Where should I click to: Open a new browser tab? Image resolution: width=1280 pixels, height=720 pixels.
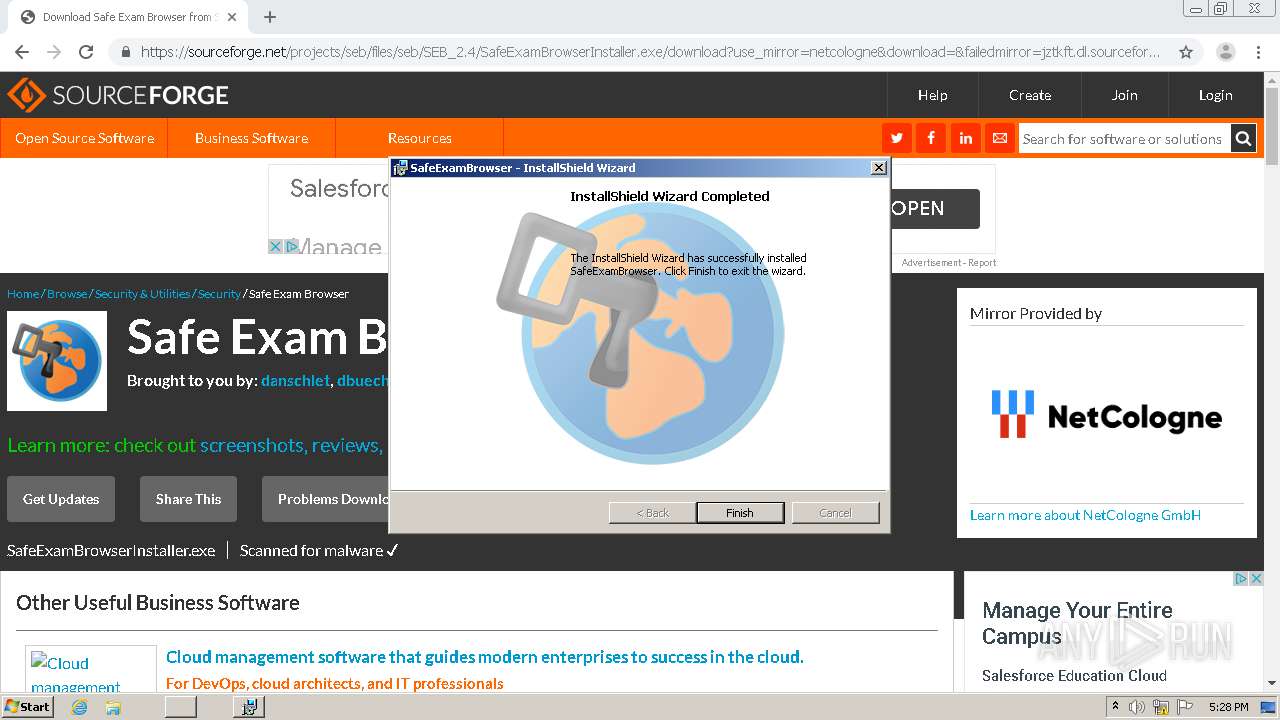coord(270,17)
